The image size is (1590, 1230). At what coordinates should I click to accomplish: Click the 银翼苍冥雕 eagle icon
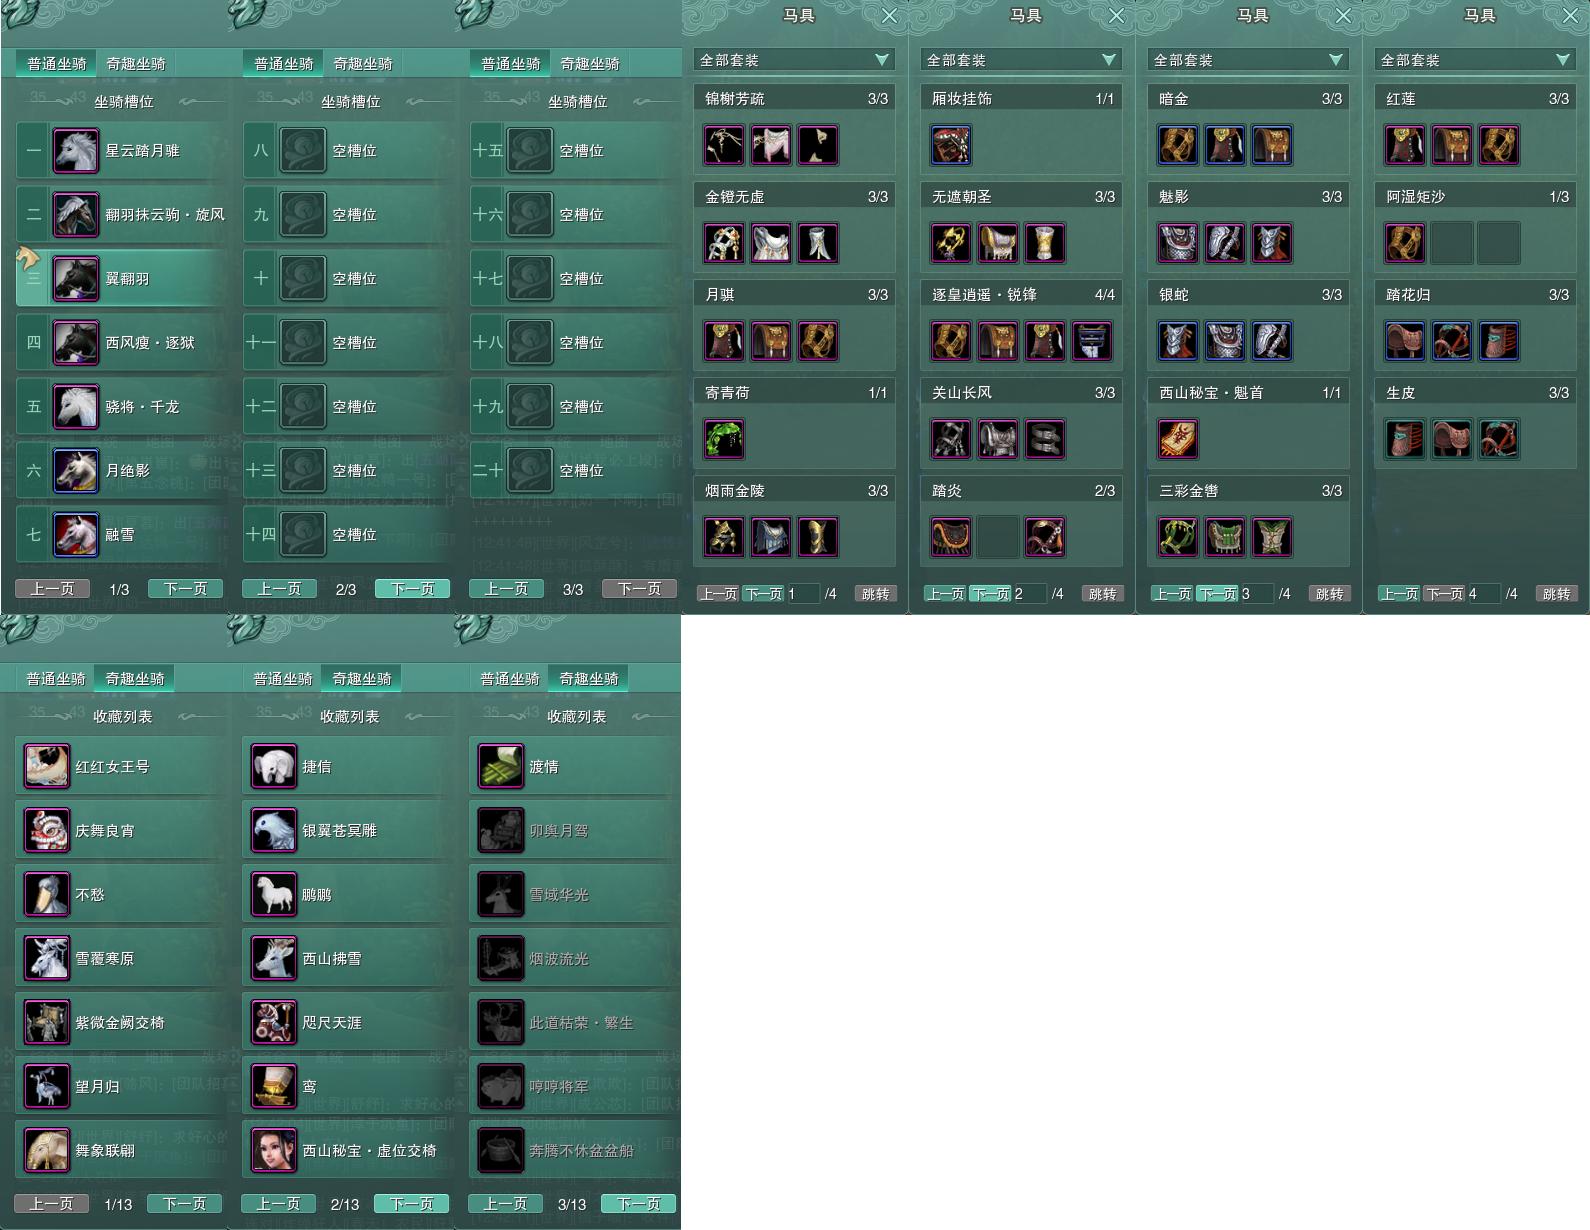click(274, 830)
